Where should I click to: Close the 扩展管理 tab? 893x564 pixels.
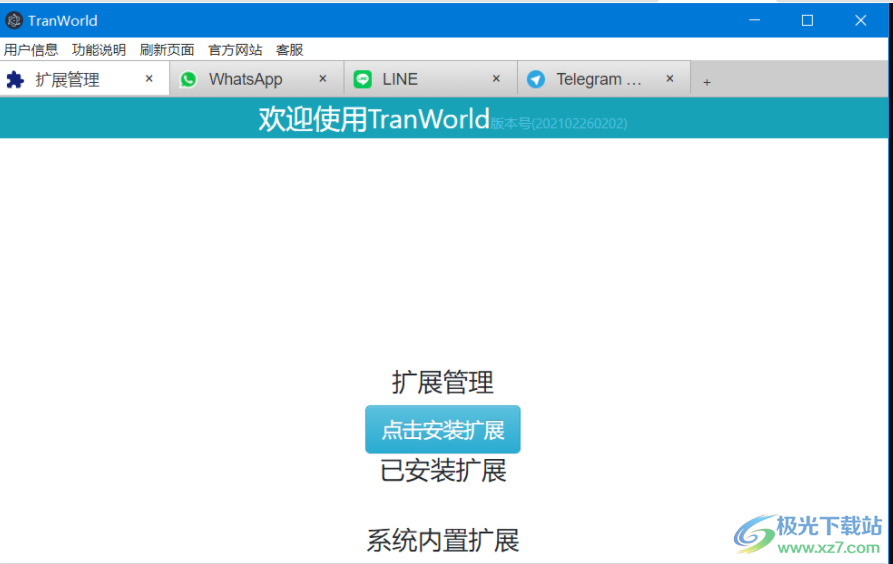(x=149, y=79)
